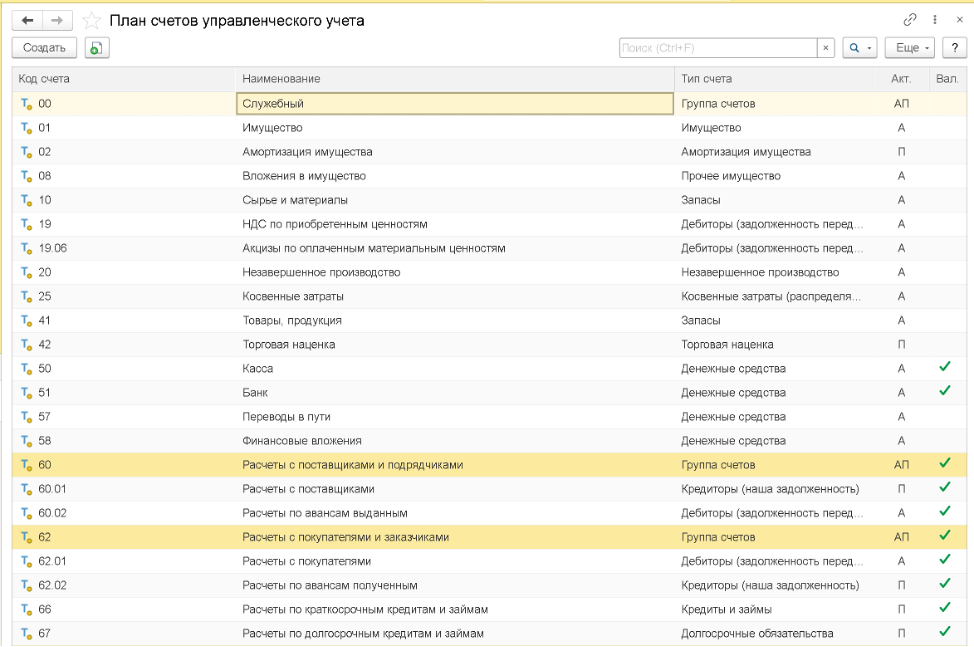Click into the Поиск (Ctrl+F) search field
This screenshot has width=974, height=647.
pyautogui.click(x=716, y=48)
